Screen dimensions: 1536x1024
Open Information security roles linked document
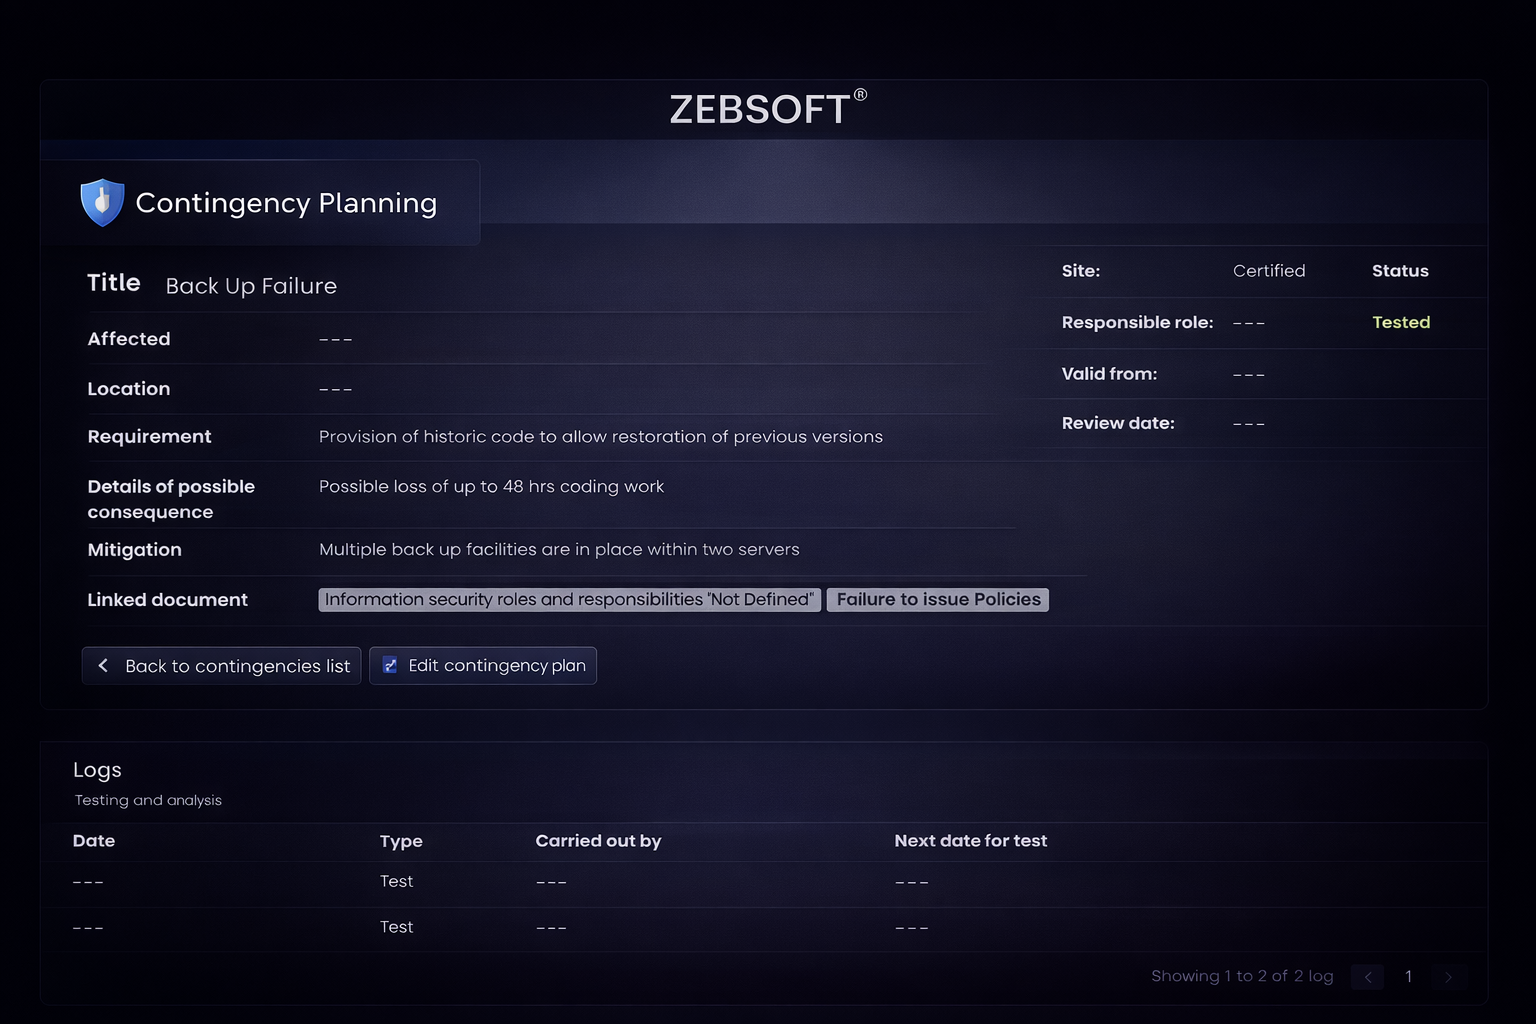click(x=569, y=599)
